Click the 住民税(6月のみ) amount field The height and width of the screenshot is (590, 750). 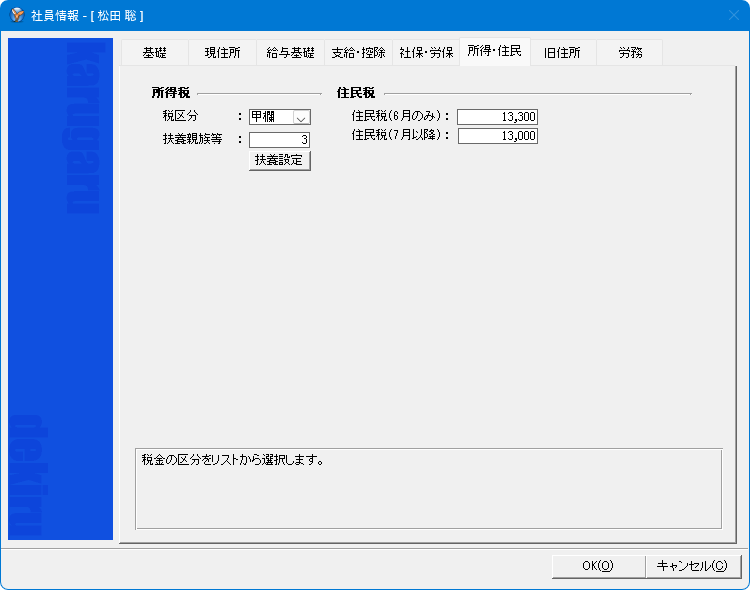[x=497, y=117]
